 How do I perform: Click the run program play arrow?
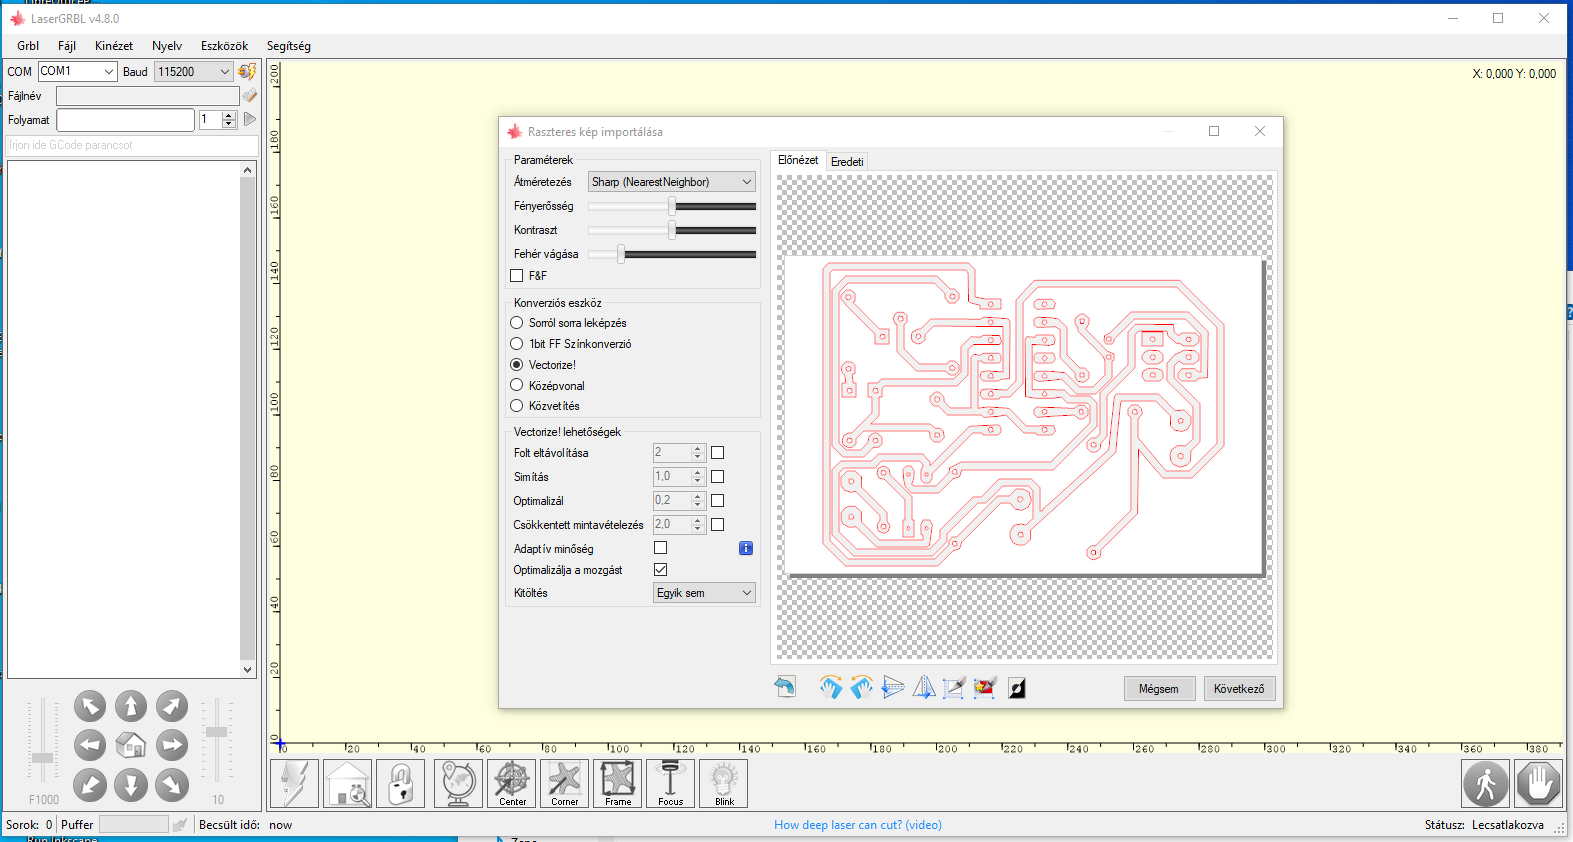pos(249,119)
